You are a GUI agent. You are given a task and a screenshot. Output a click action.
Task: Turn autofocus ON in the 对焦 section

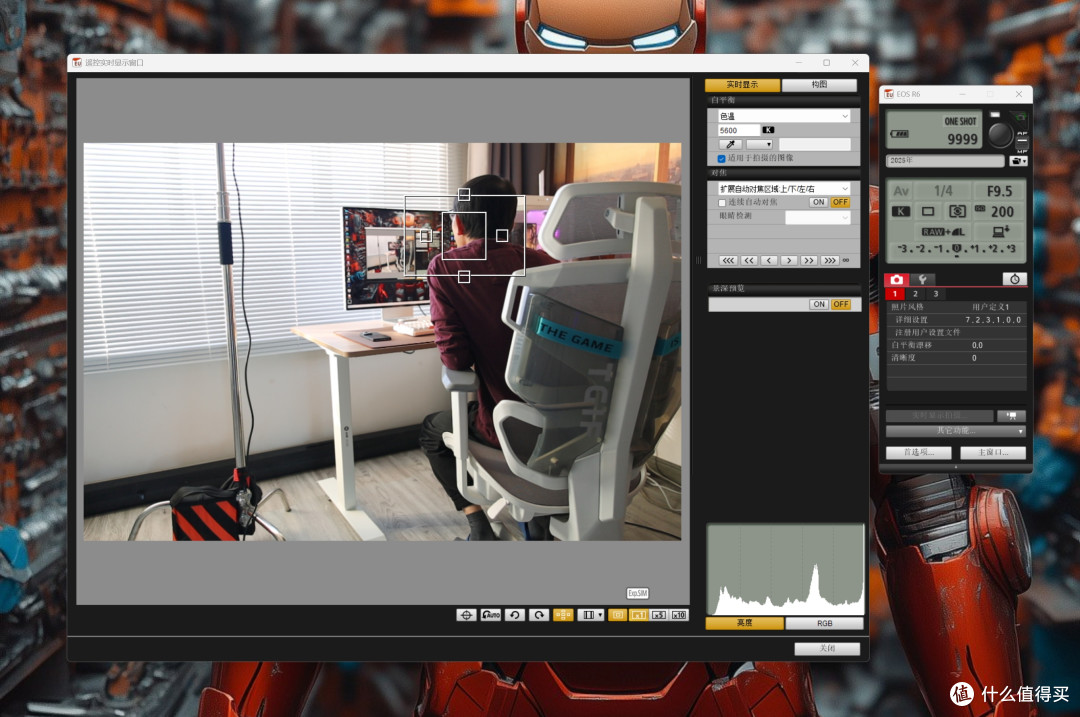coord(818,202)
